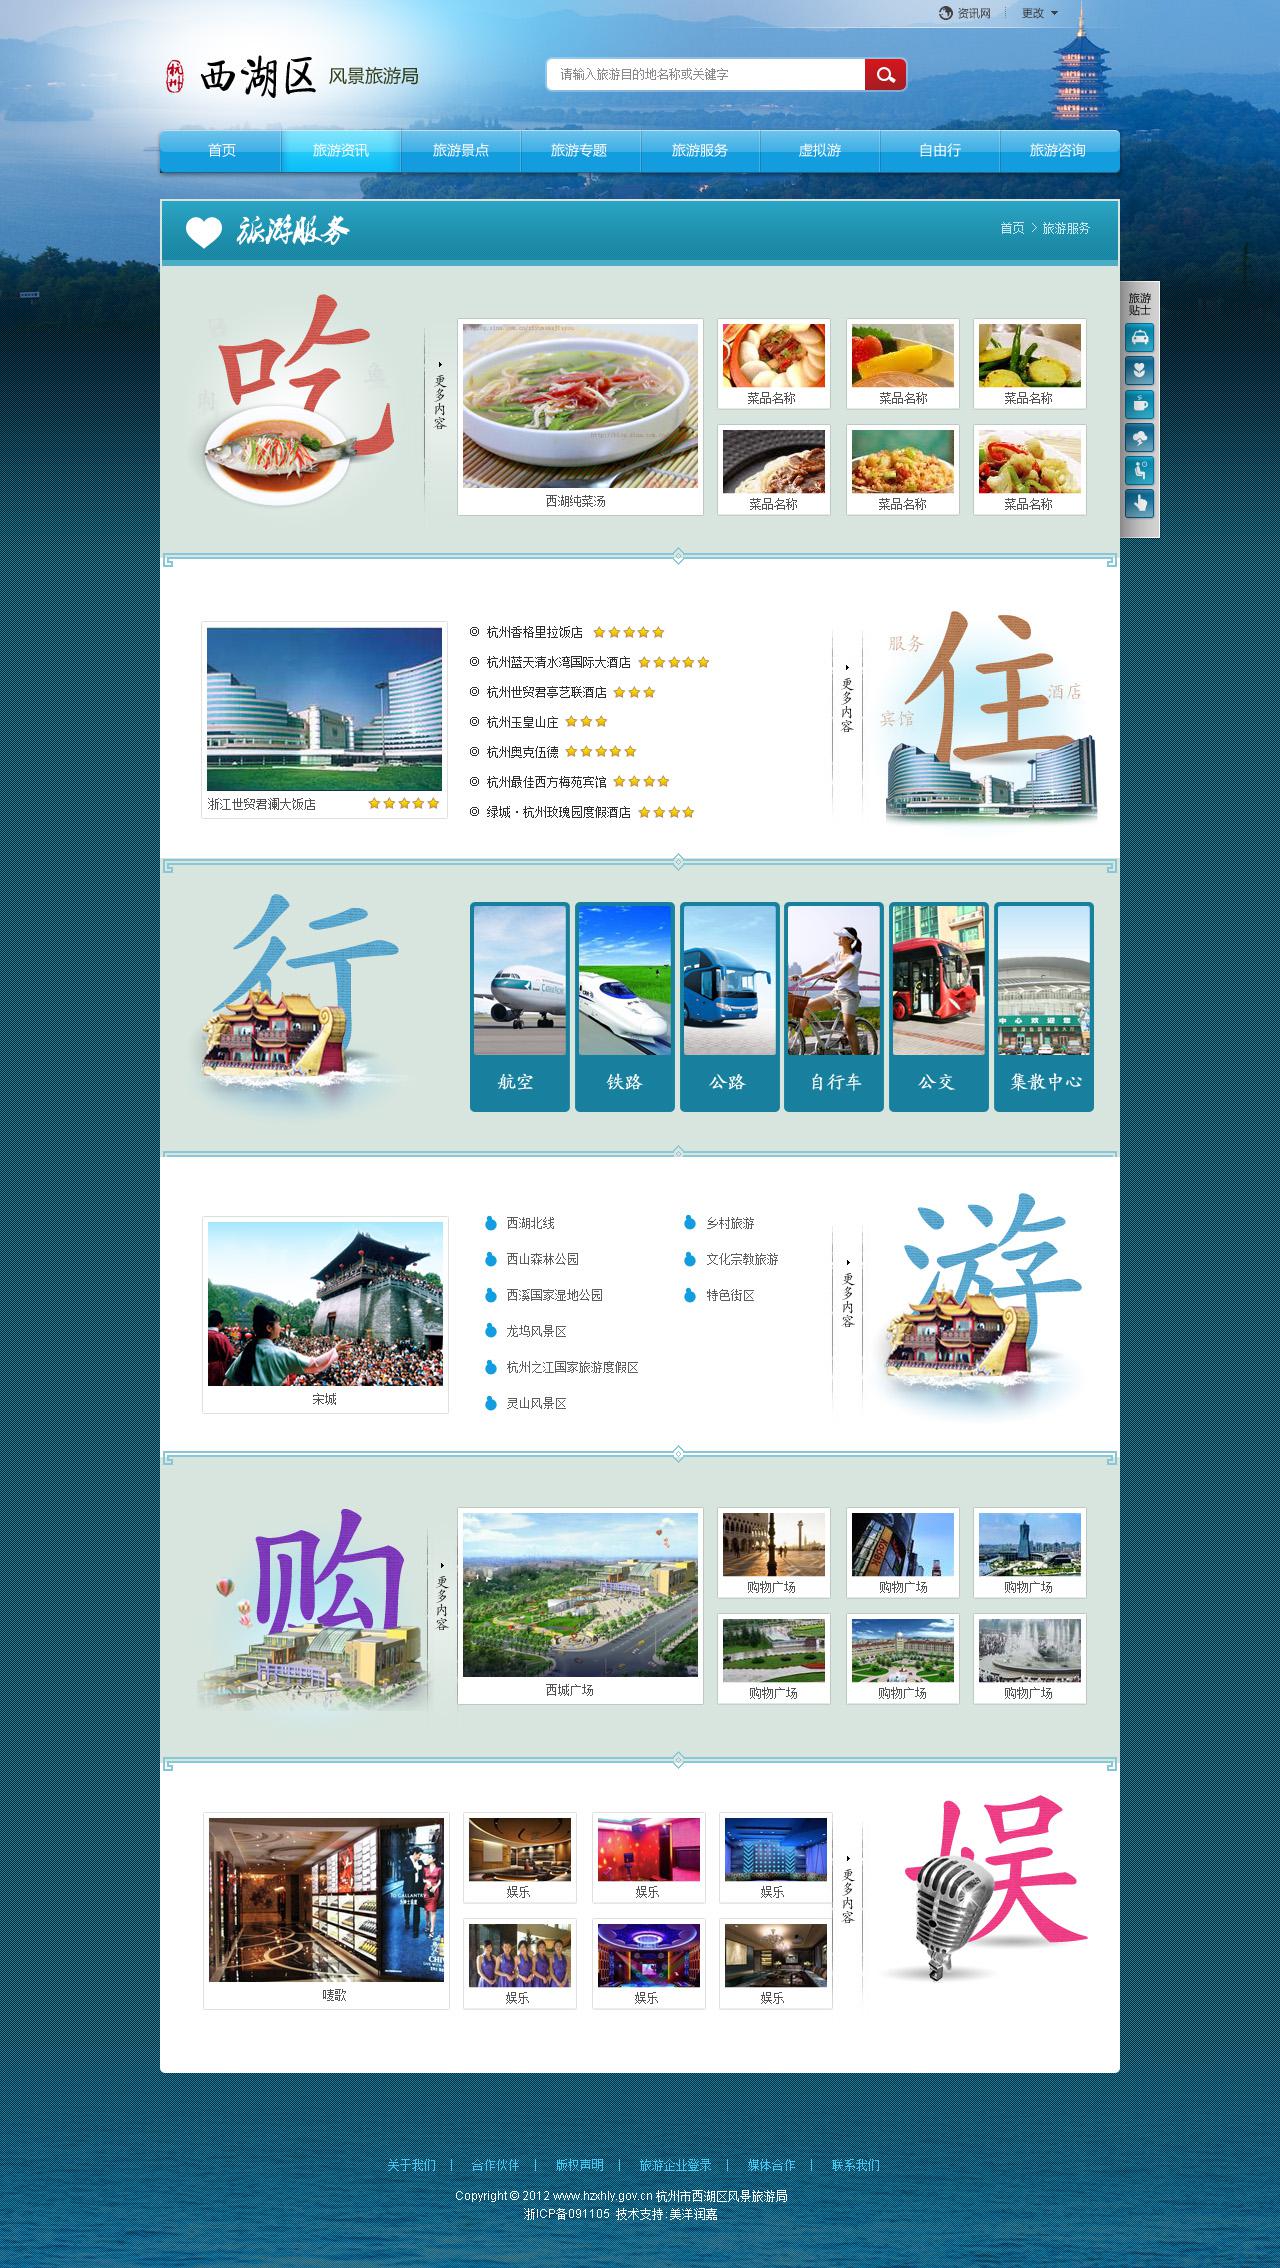Click the heart flower icon in sidebar

[1139, 371]
